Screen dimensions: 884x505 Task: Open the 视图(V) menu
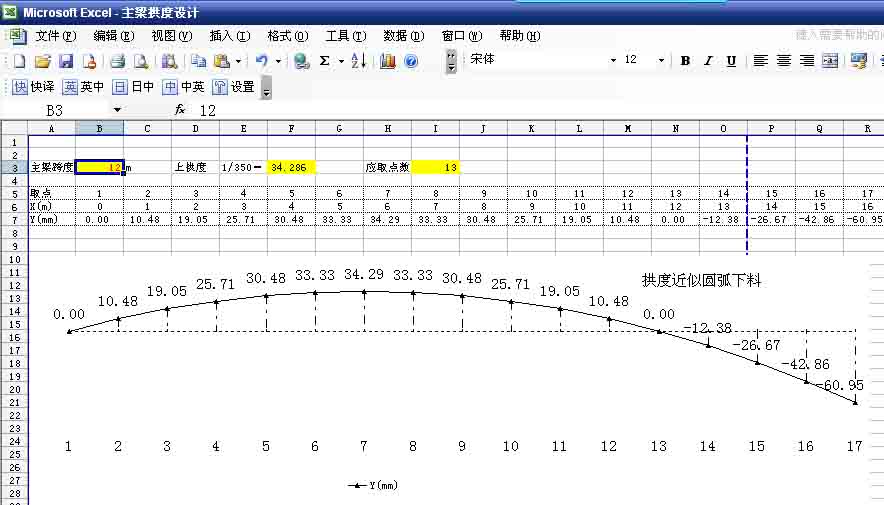pos(172,36)
